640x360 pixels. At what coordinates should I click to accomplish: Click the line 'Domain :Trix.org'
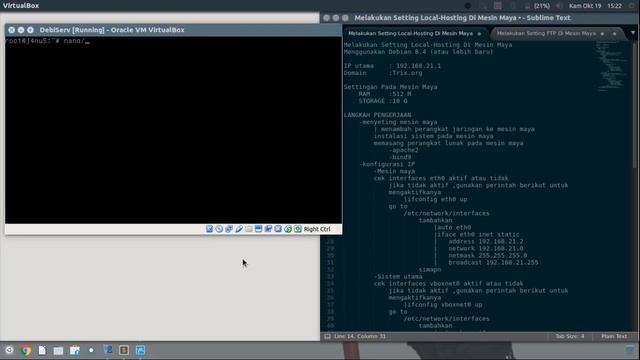(383, 73)
